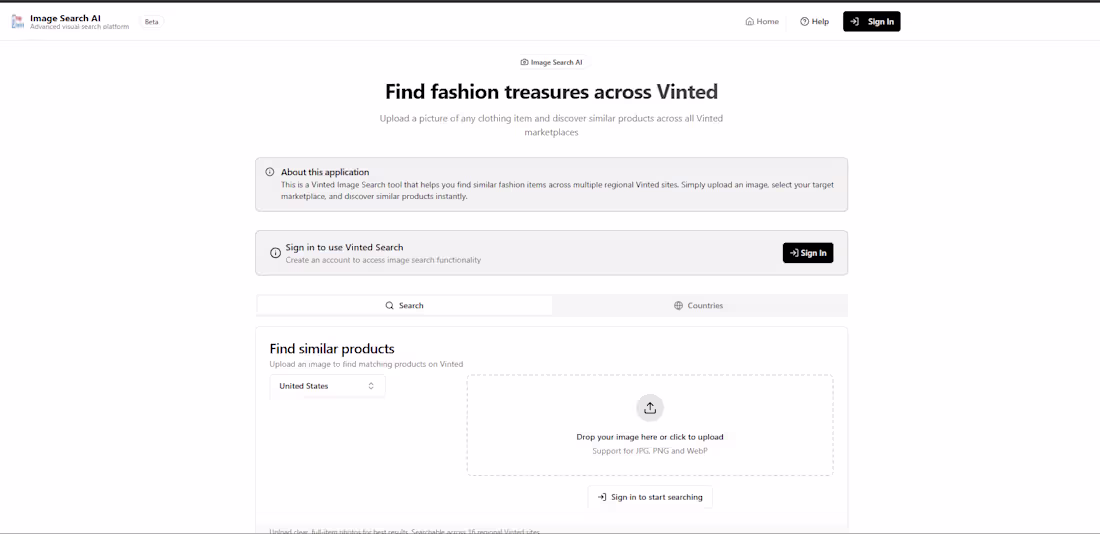Open the United States country dropdown
This screenshot has height=534, width=1100.
coord(328,386)
